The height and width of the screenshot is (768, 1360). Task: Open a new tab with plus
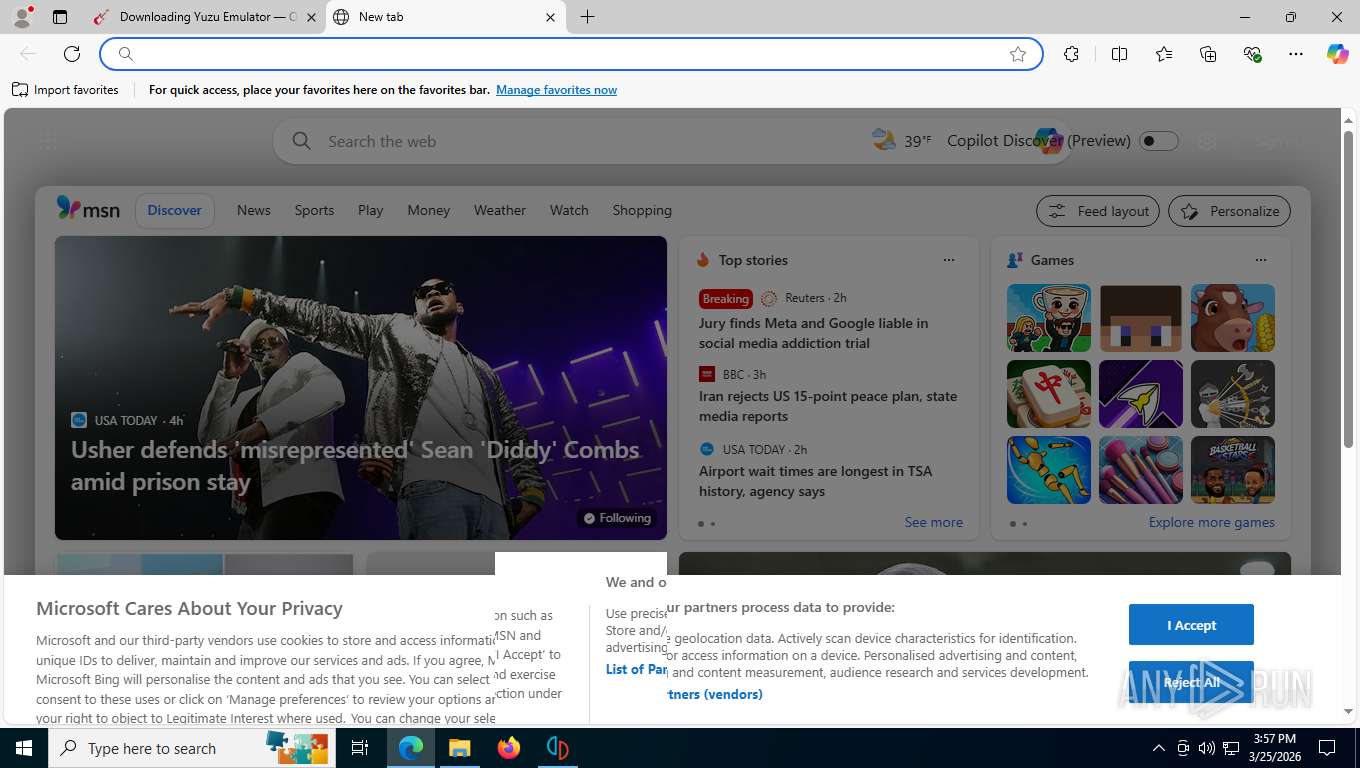[x=587, y=17]
